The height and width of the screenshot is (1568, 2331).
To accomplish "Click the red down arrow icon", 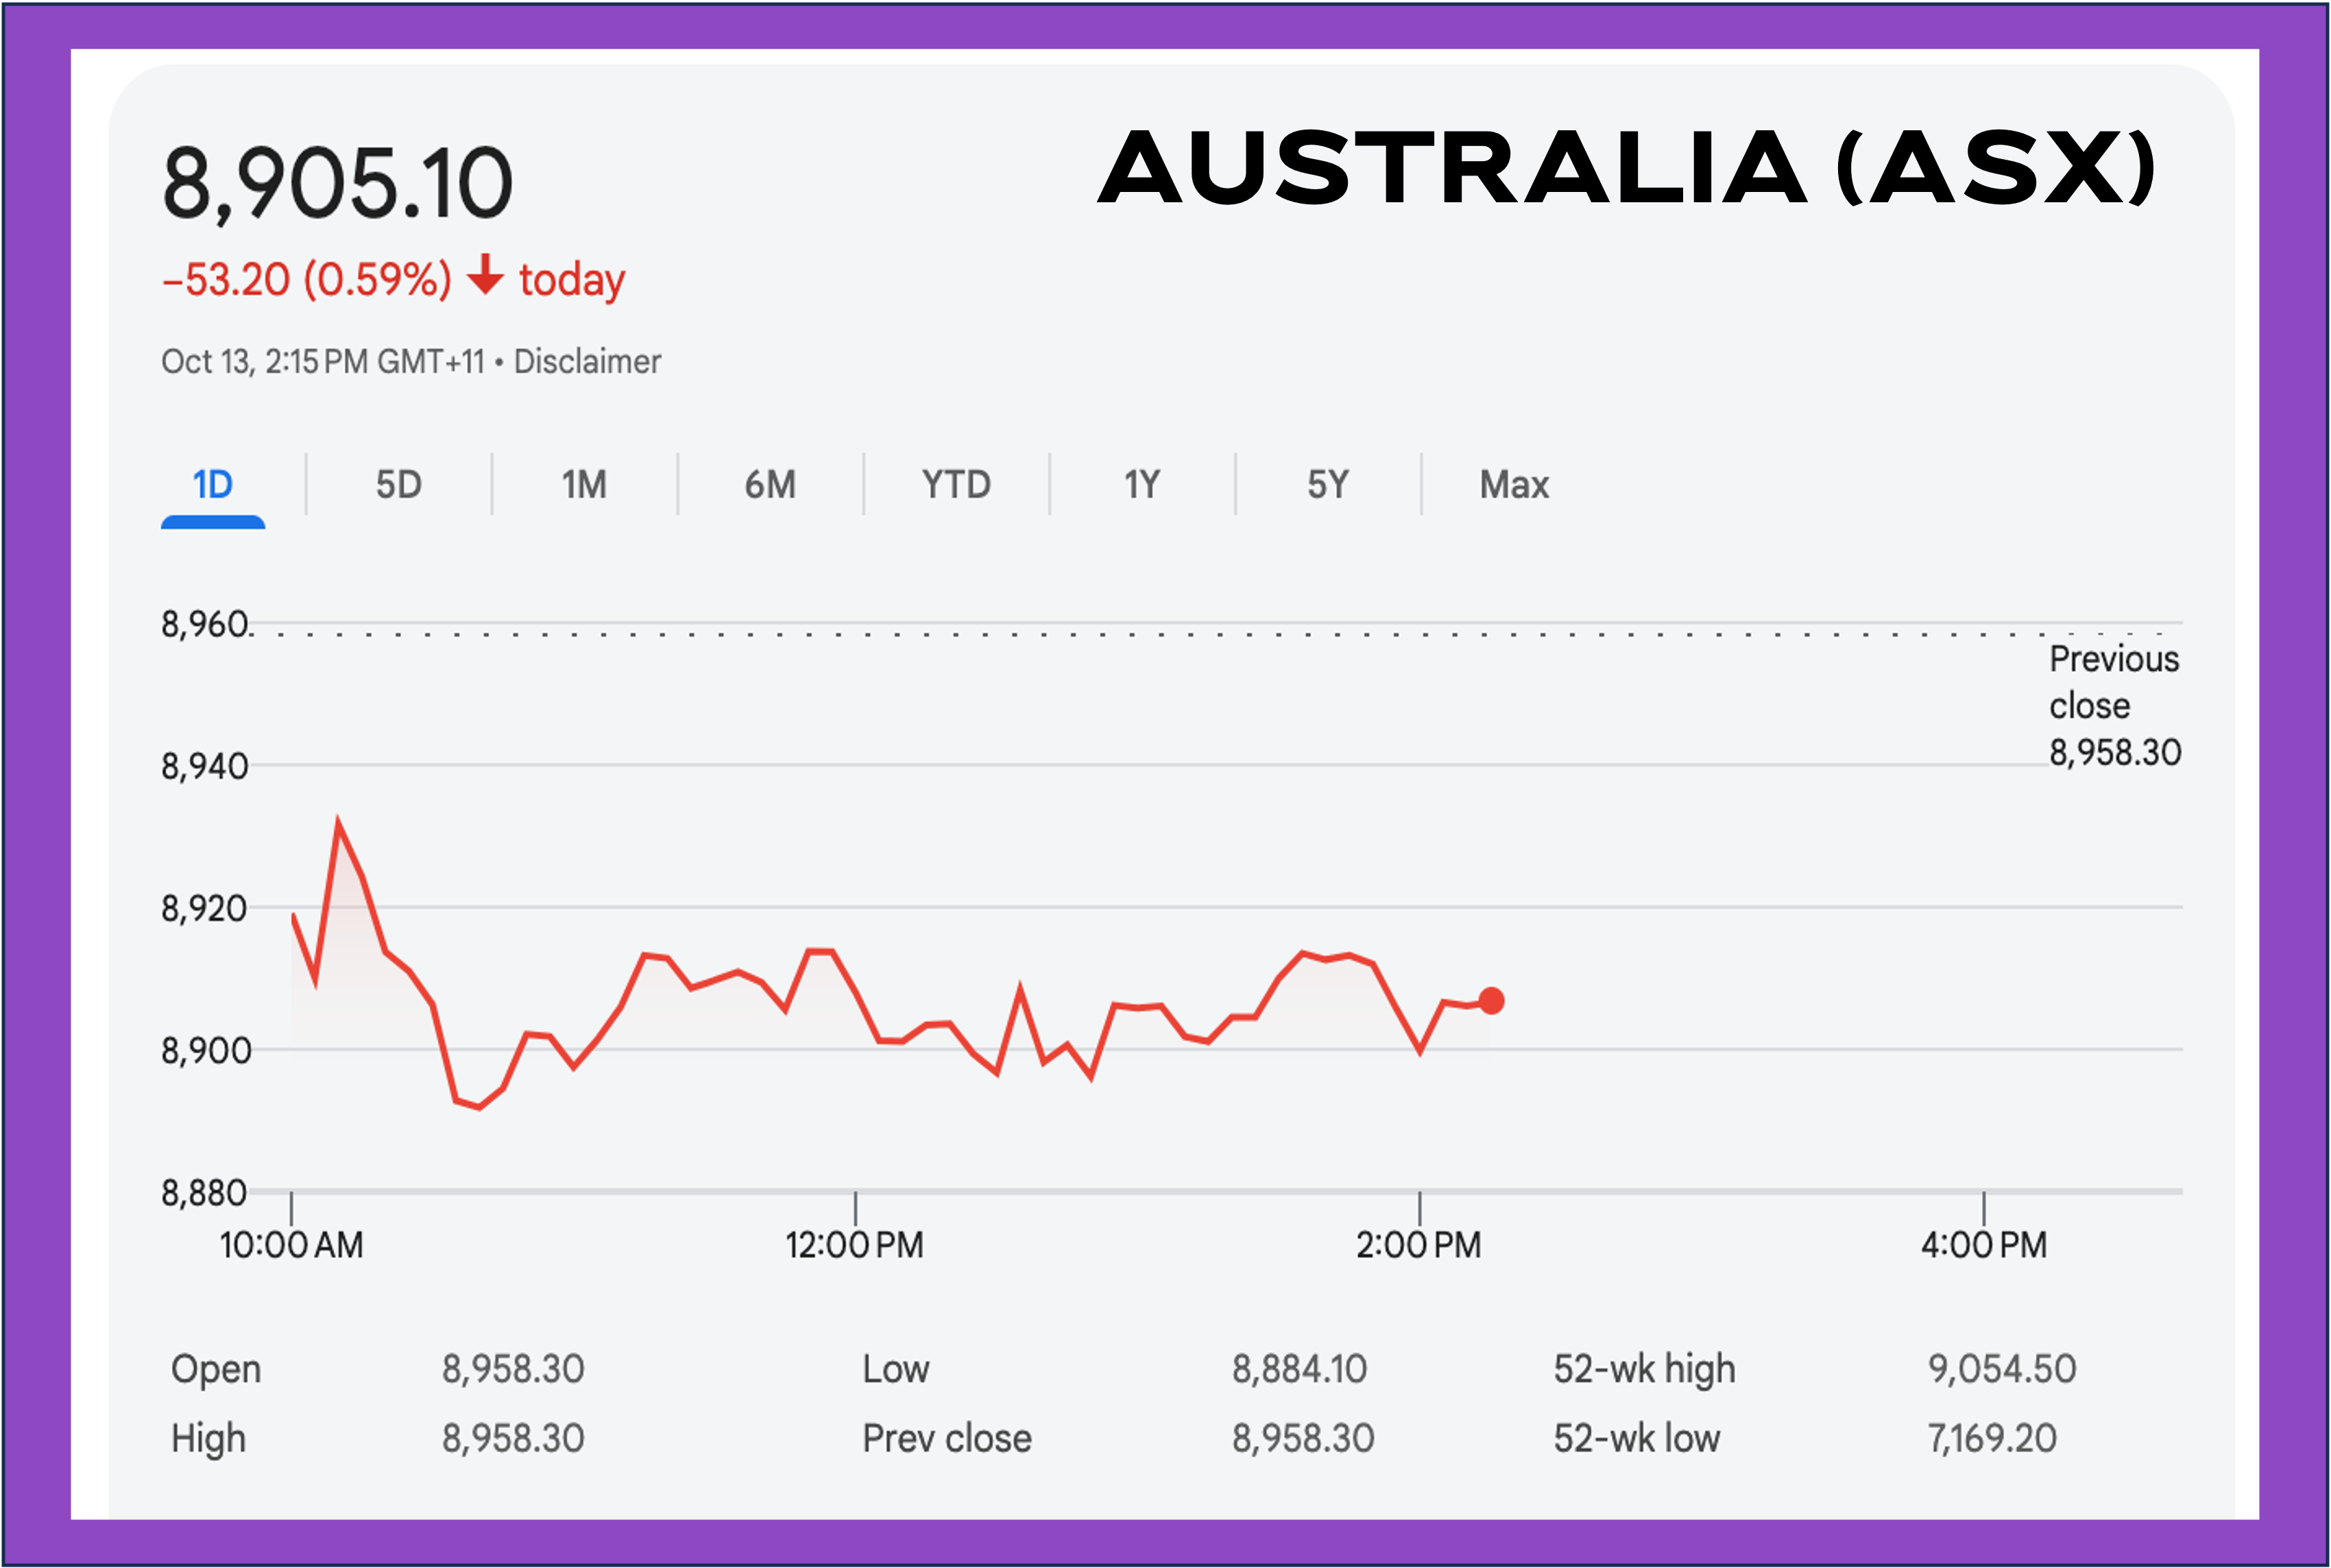I will tap(485, 275).
